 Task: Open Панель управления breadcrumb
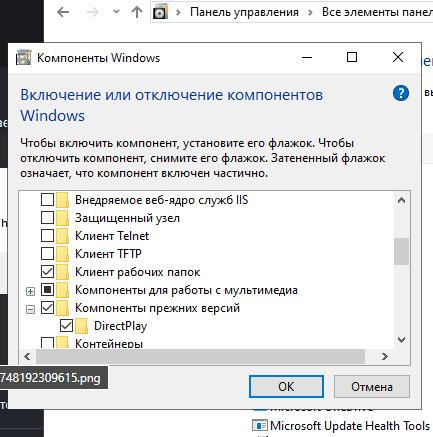pyautogui.click(x=244, y=12)
